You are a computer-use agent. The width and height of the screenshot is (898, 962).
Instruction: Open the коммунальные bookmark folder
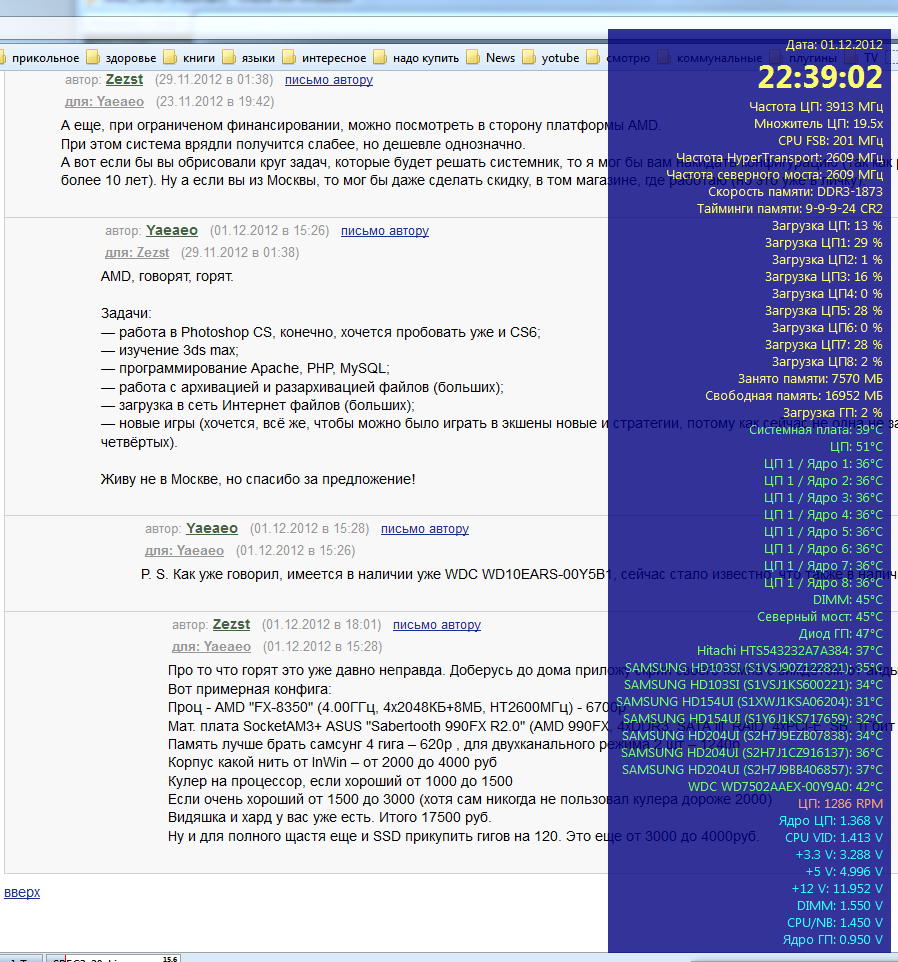tap(710, 58)
